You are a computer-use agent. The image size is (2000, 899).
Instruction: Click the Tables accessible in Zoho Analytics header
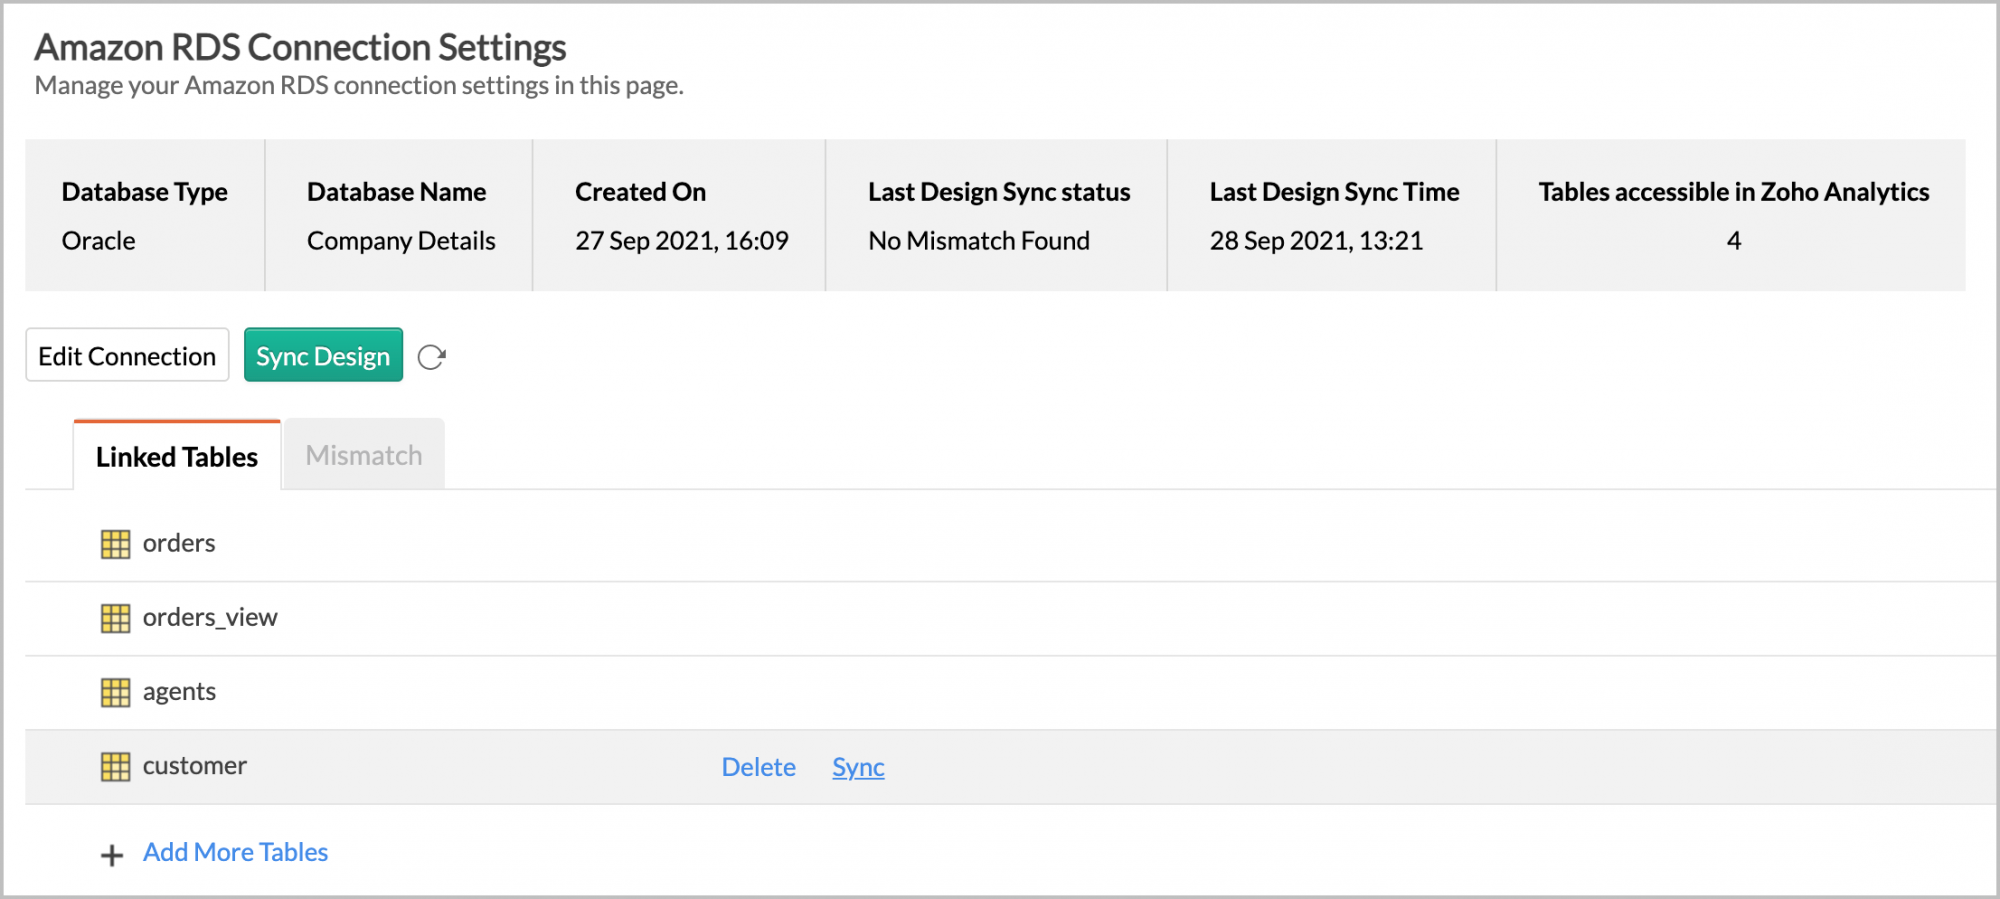pos(1734,192)
